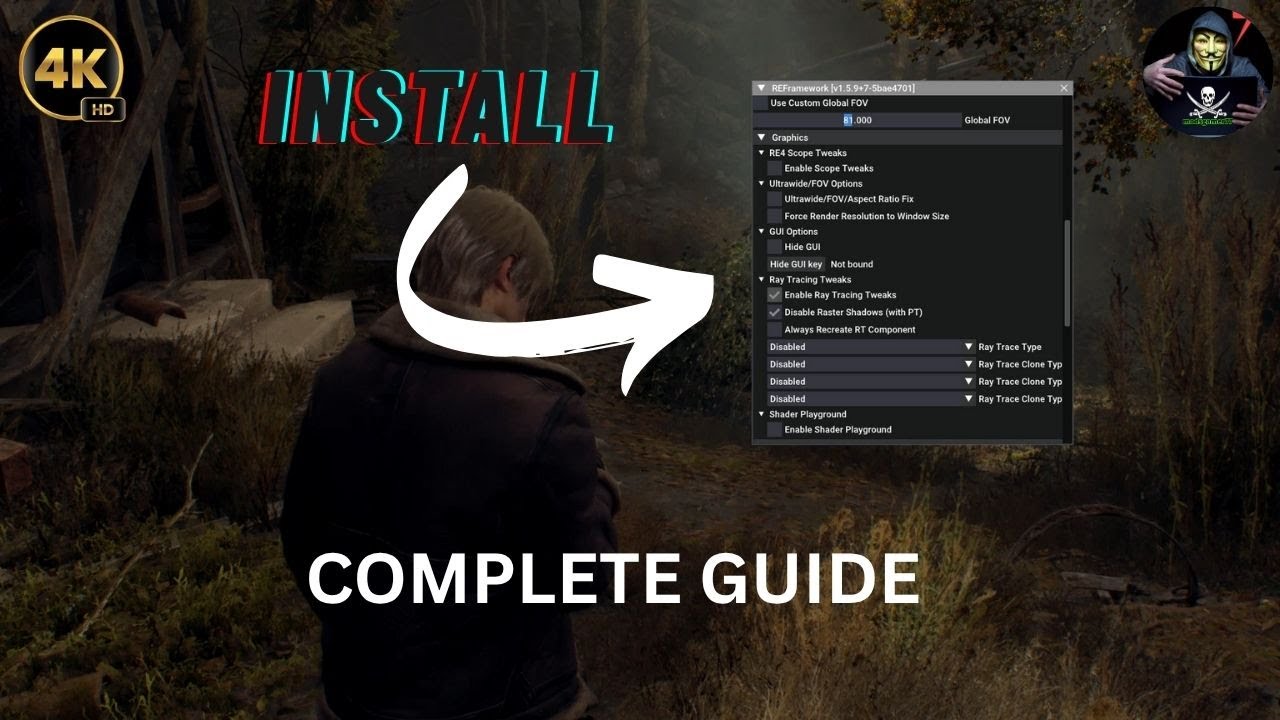Uncheck Enable Ray Tracing Tweaks
This screenshot has width=1280, height=720.
click(x=775, y=295)
